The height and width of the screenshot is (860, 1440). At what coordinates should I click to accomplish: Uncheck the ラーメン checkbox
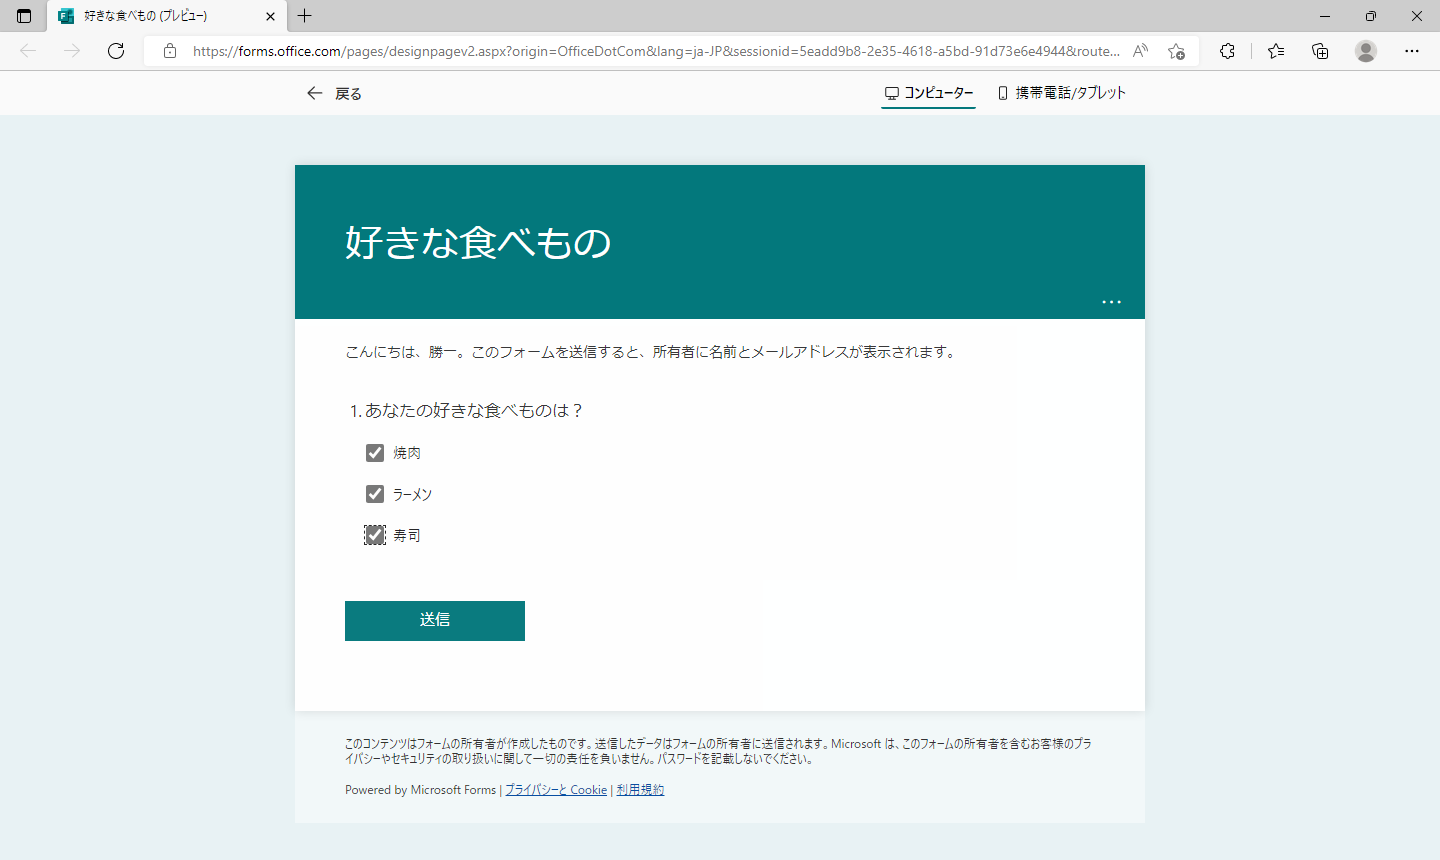point(375,494)
